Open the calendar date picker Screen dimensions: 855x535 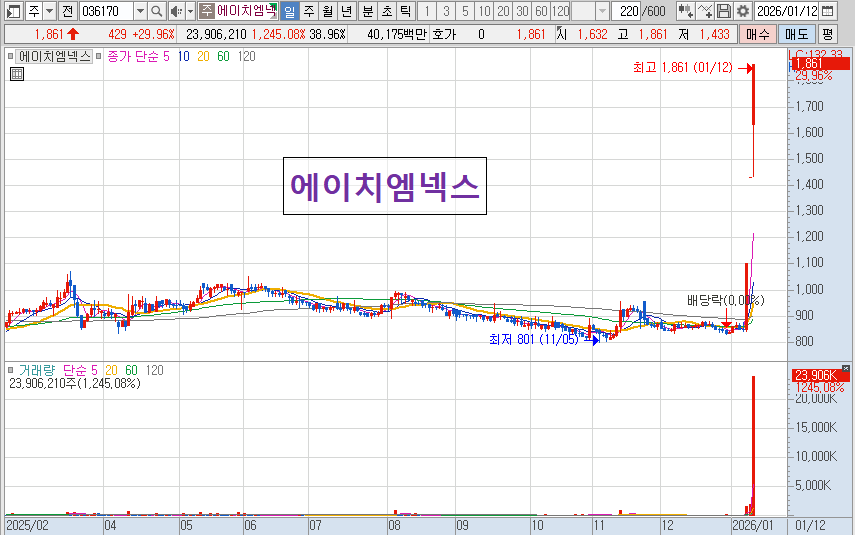(827, 11)
